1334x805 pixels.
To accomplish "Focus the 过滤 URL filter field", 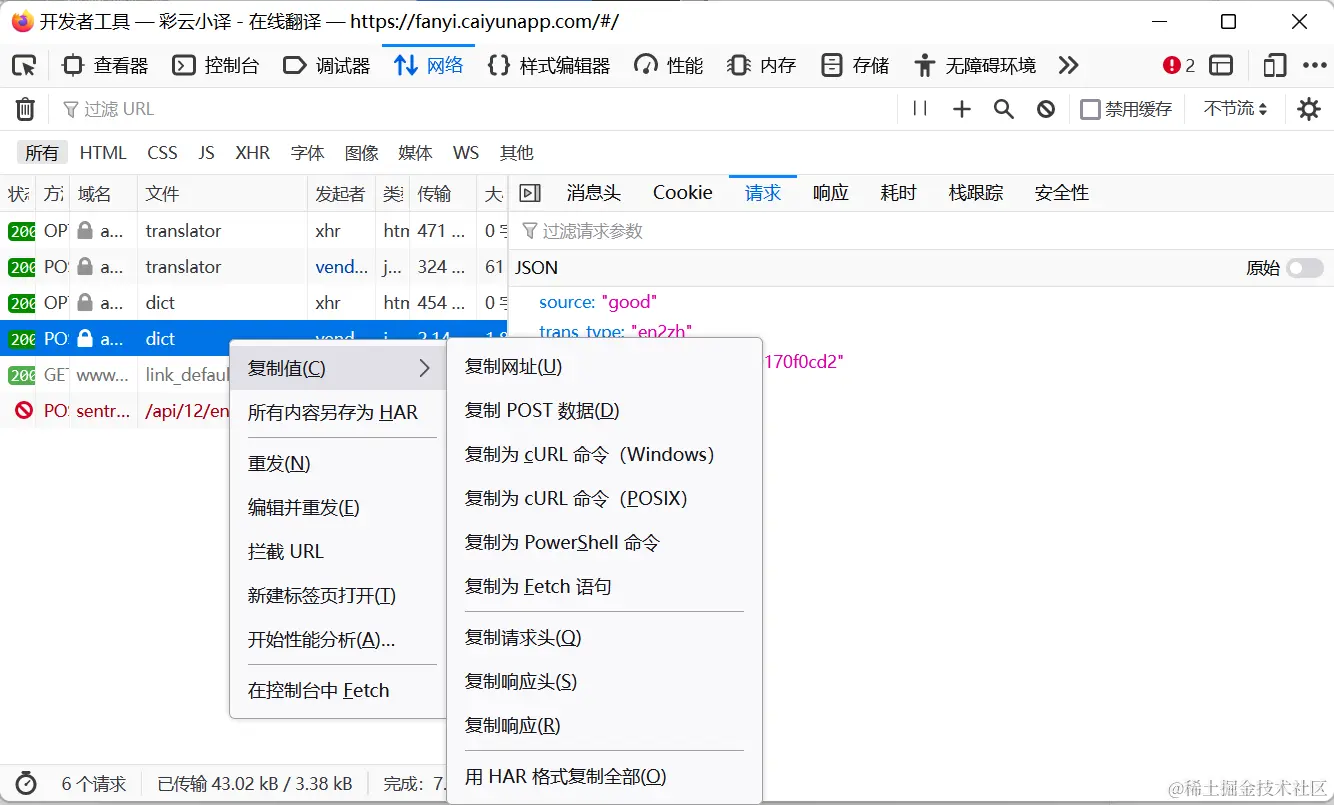I will (x=475, y=109).
